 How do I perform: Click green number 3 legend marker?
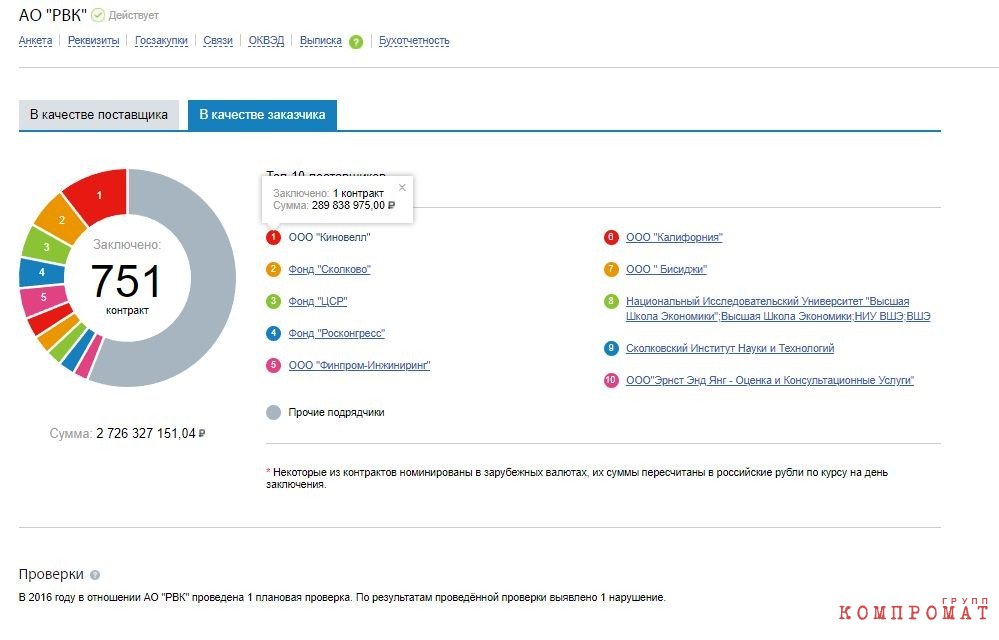[273, 301]
